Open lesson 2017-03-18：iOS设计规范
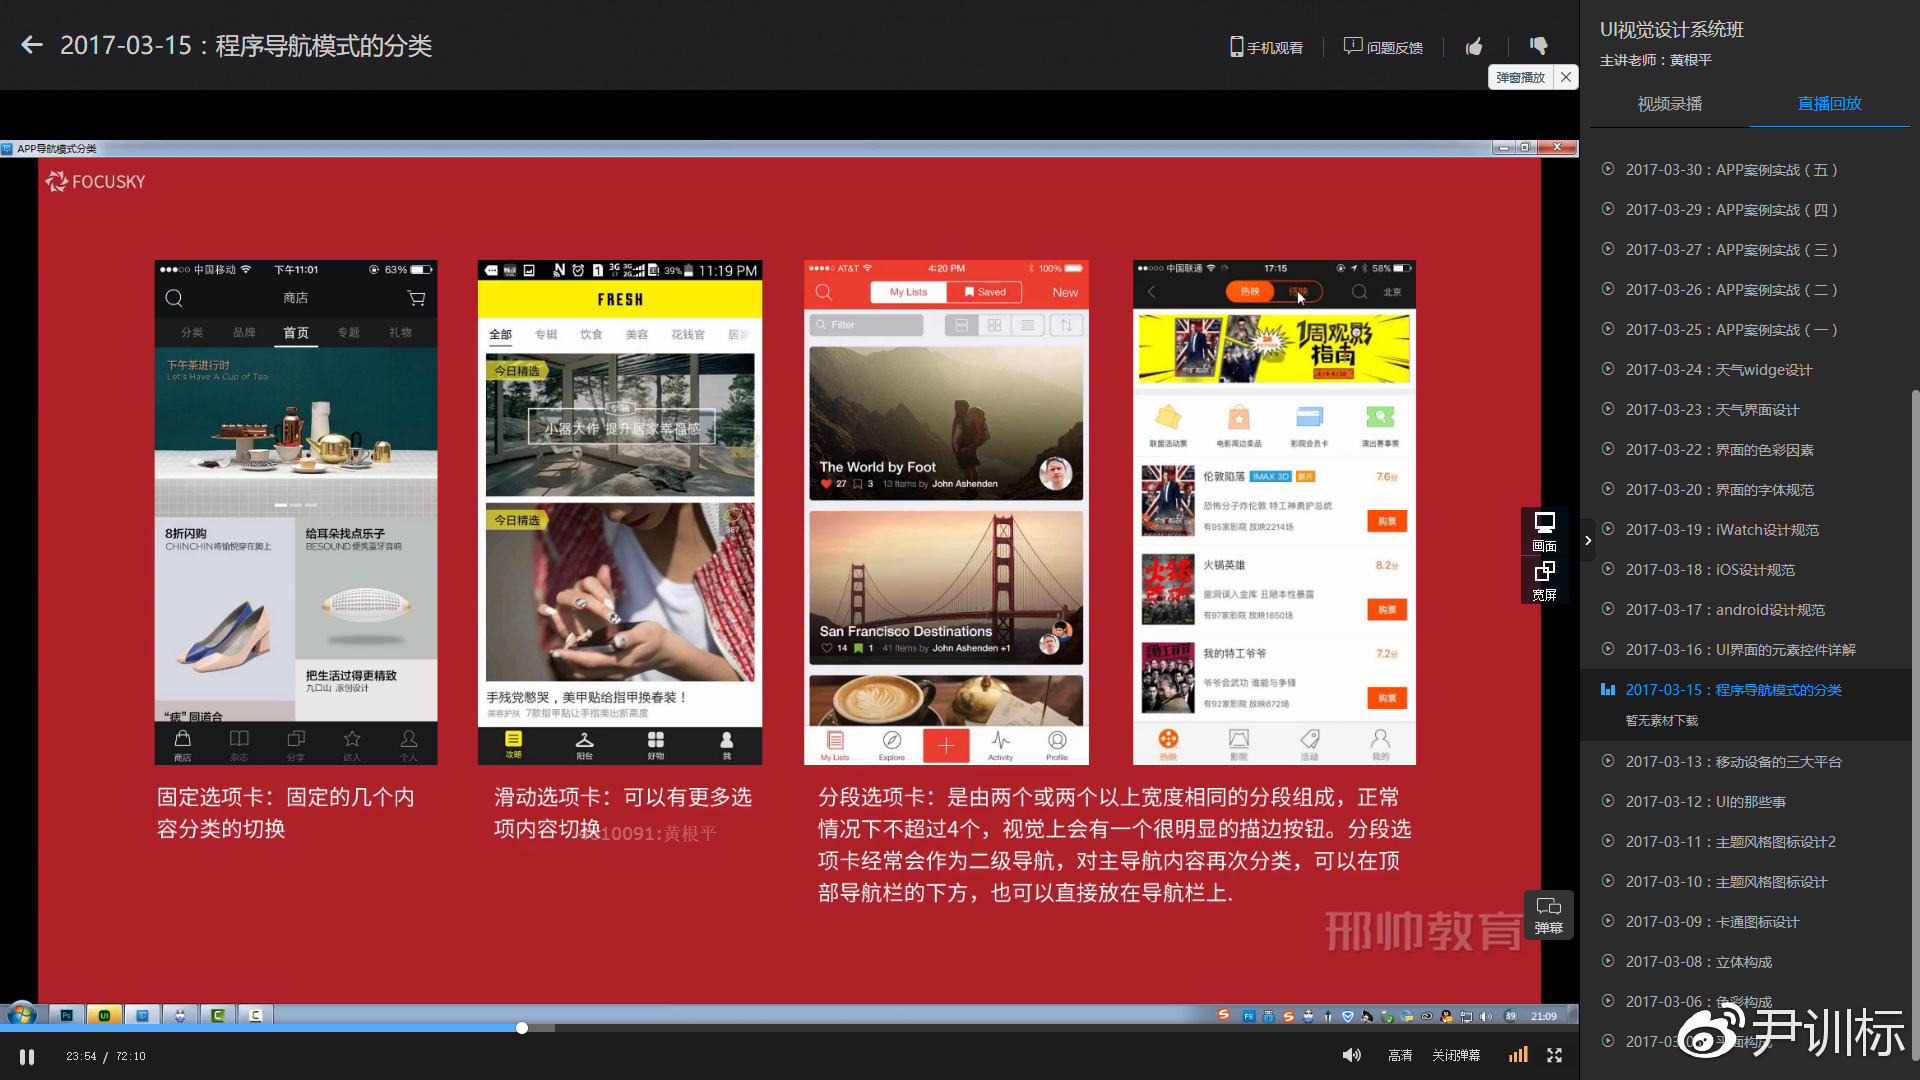1920x1080 pixels. tap(1710, 570)
